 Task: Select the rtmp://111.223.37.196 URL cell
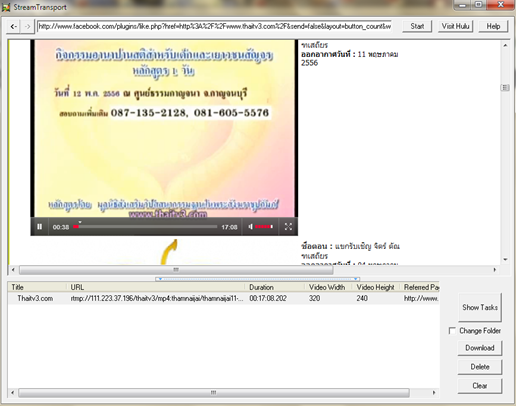pyautogui.click(x=157, y=298)
